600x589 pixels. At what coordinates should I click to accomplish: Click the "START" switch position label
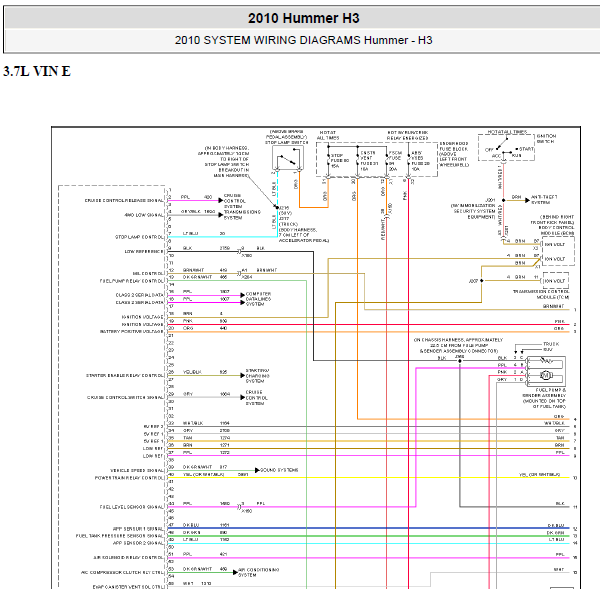click(x=526, y=149)
